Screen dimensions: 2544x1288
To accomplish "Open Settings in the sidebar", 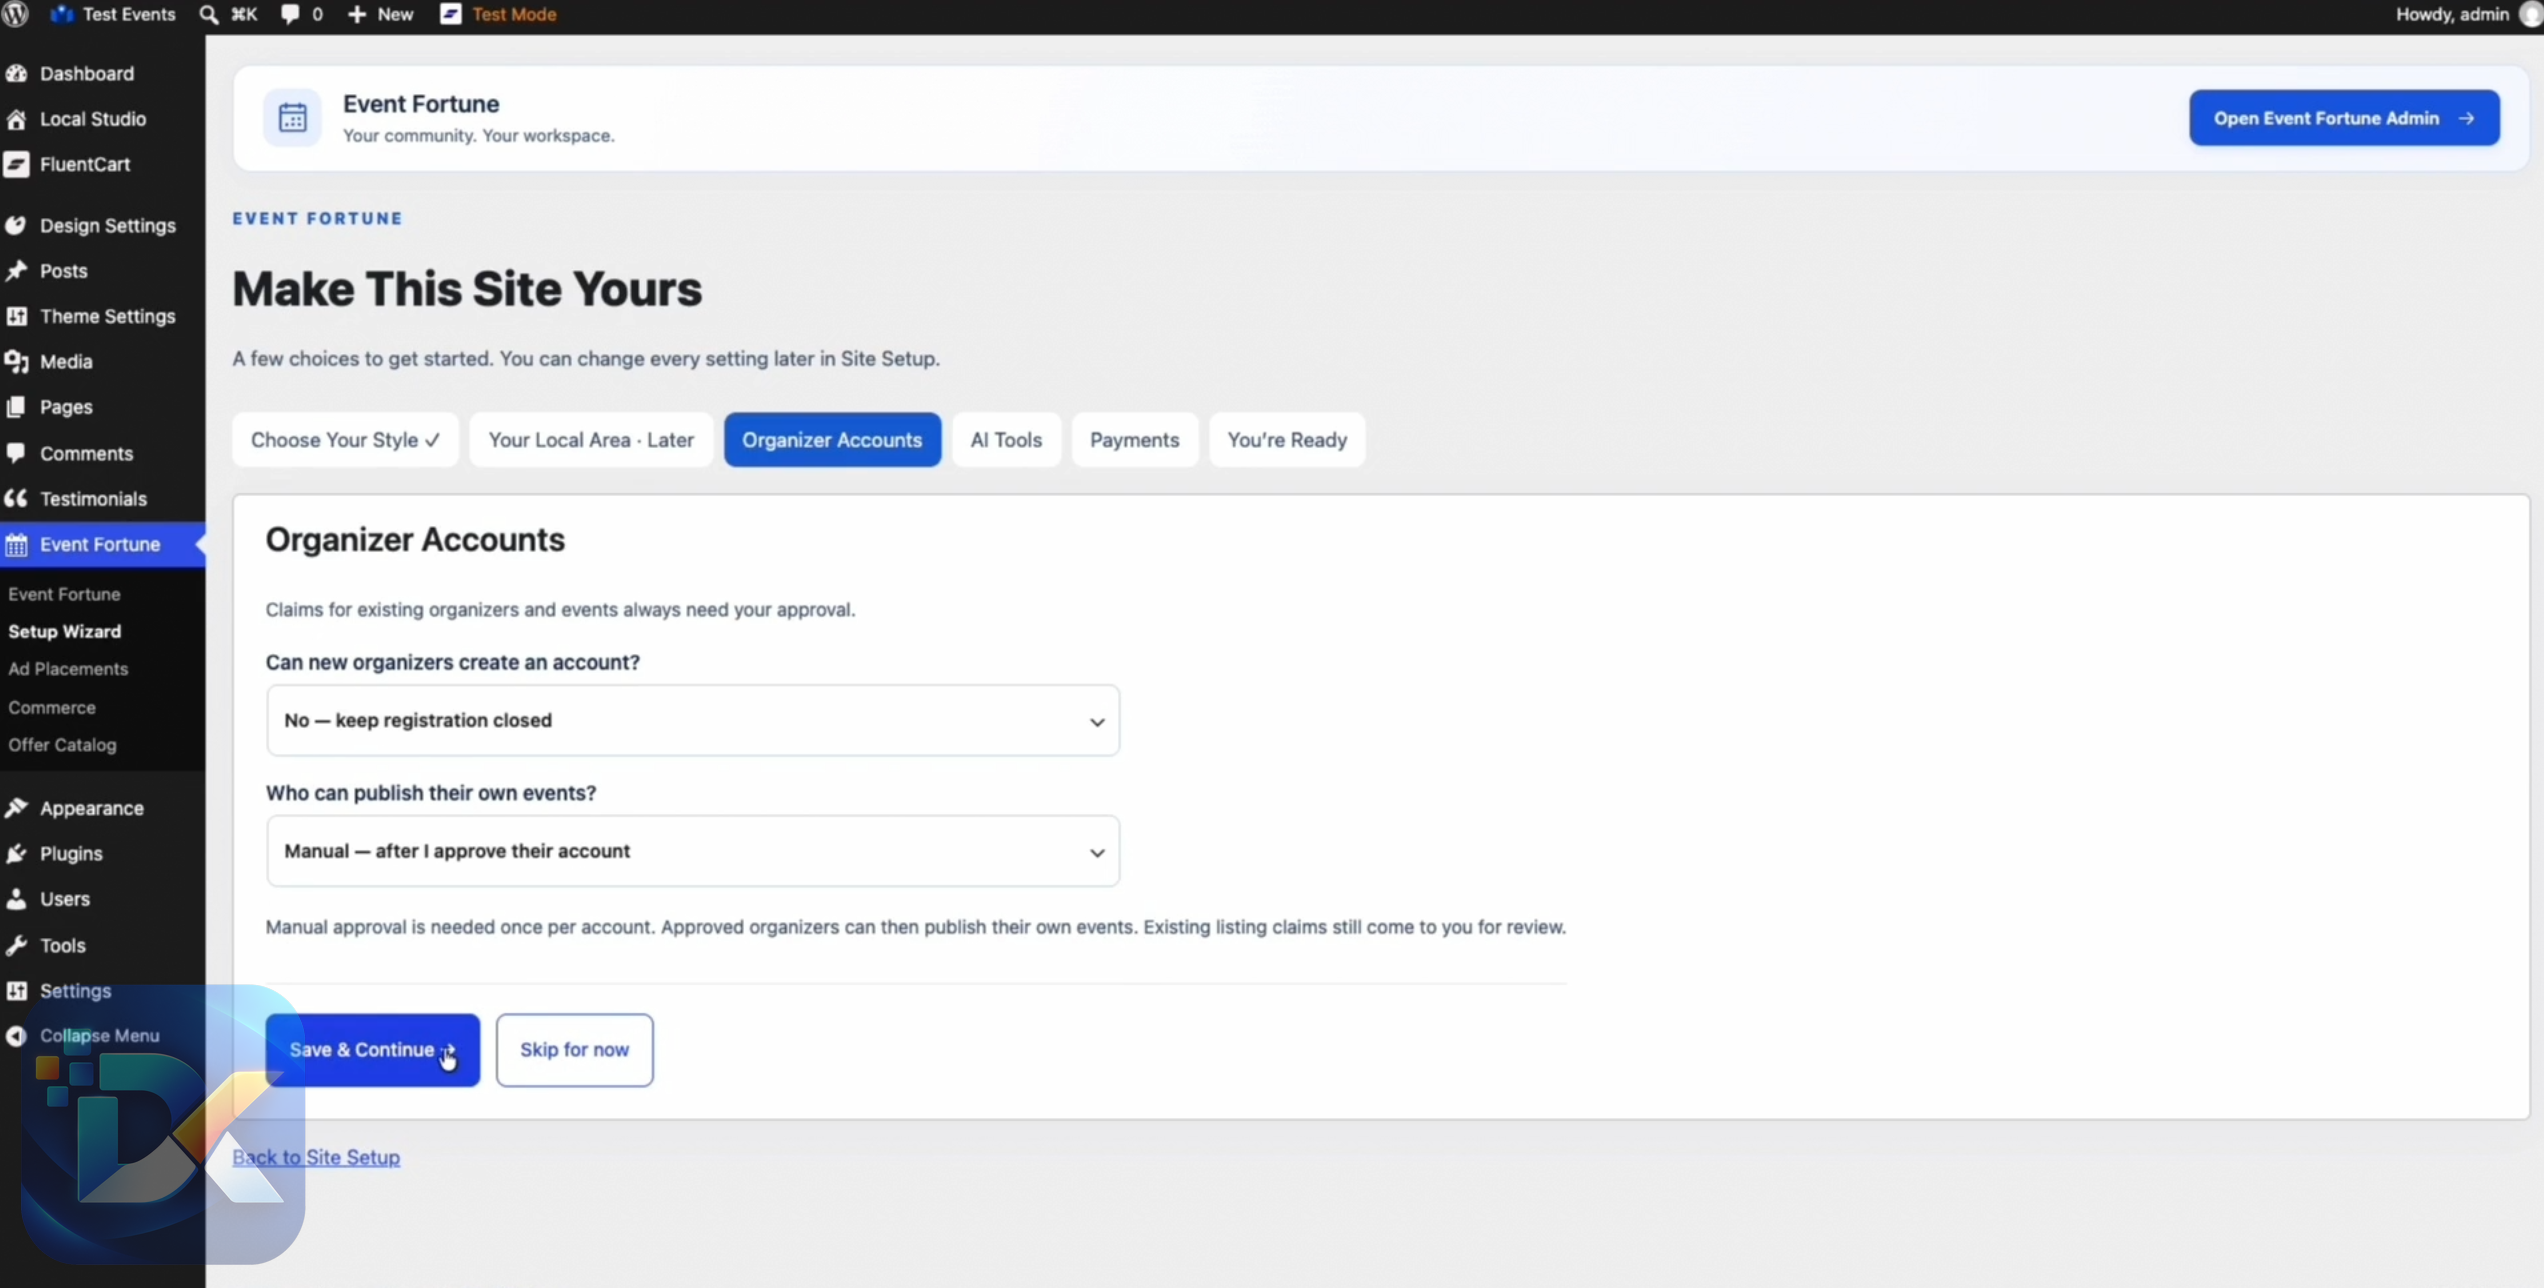I will click(102, 991).
